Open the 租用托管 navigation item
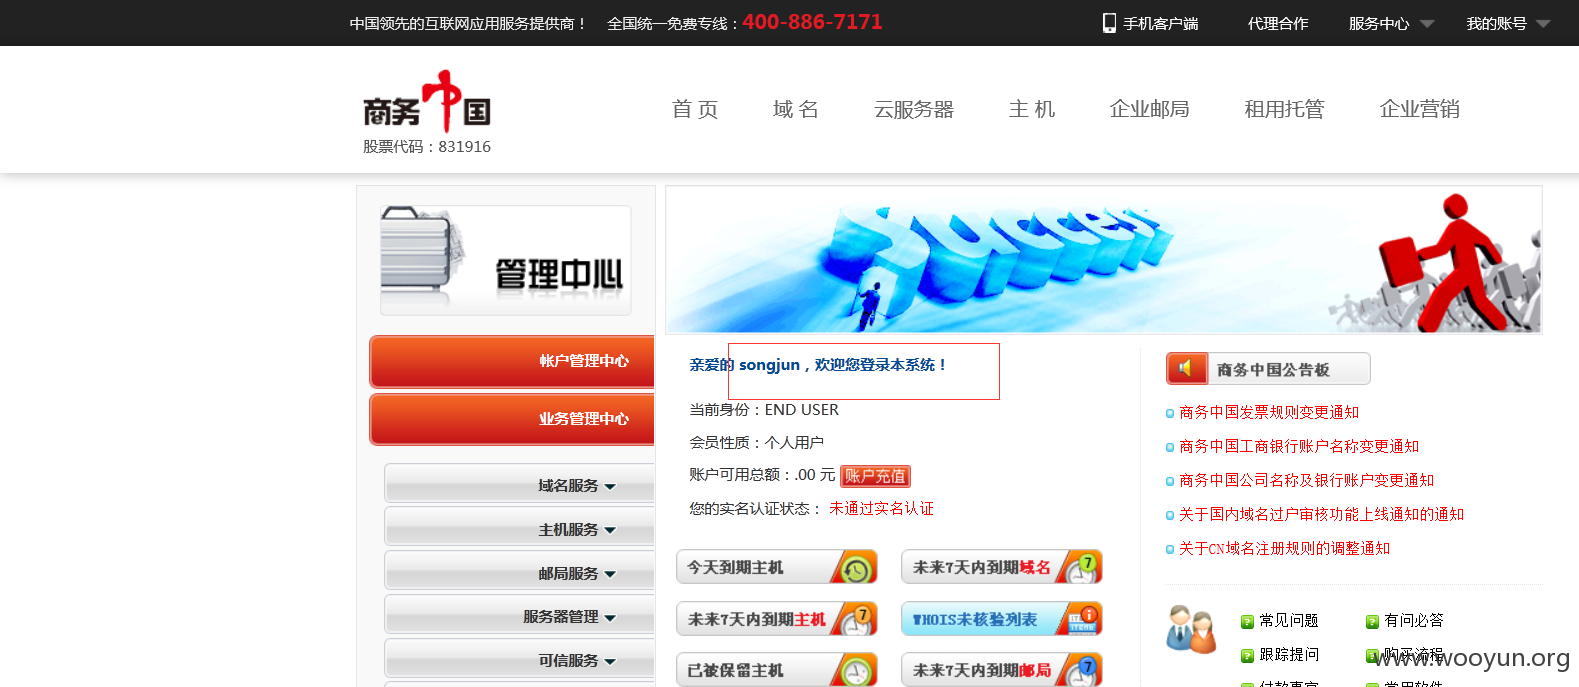Image resolution: width=1579 pixels, height=687 pixels. pyautogui.click(x=1284, y=109)
